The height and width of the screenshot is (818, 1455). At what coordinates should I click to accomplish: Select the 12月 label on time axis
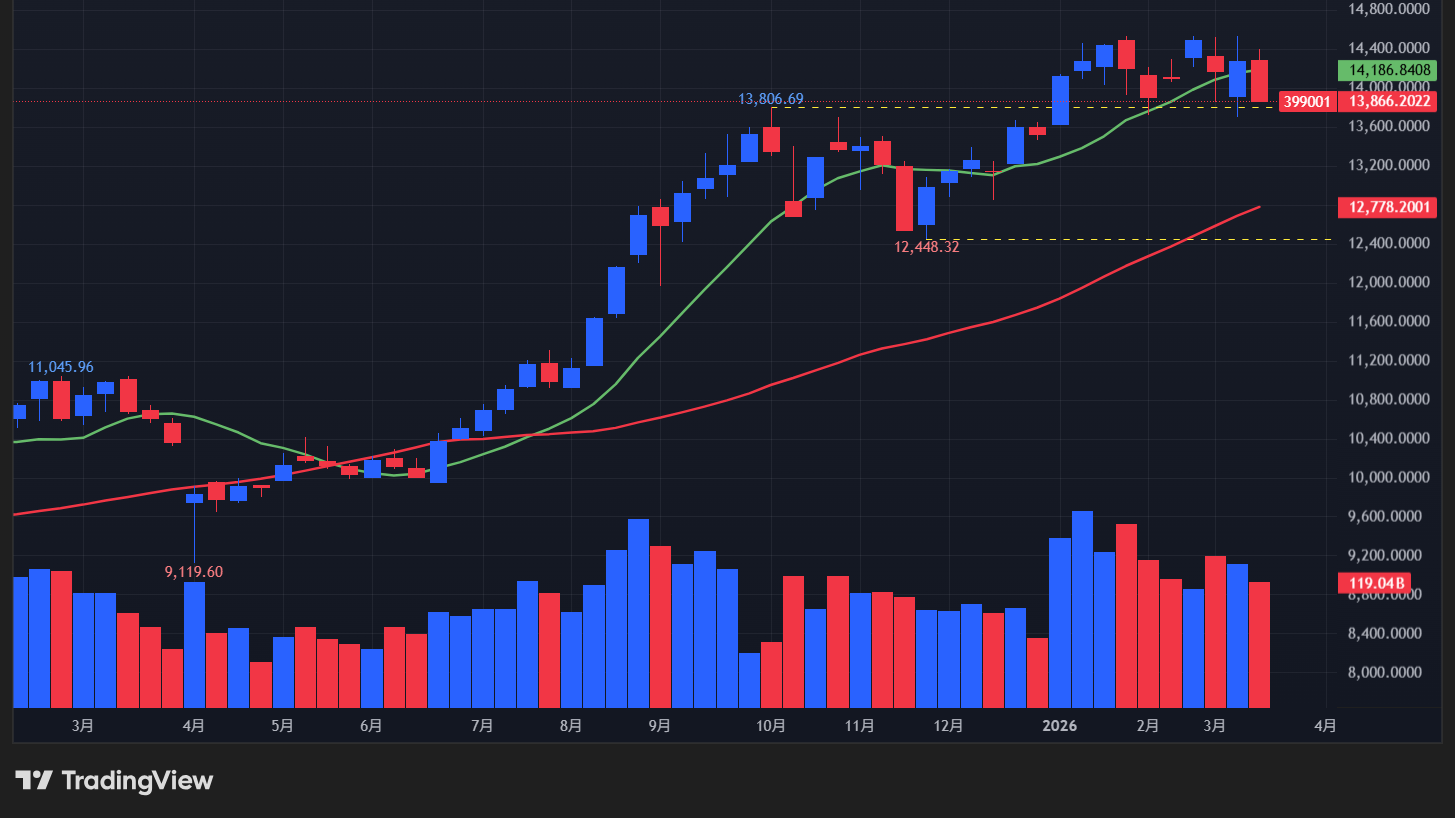(x=948, y=725)
